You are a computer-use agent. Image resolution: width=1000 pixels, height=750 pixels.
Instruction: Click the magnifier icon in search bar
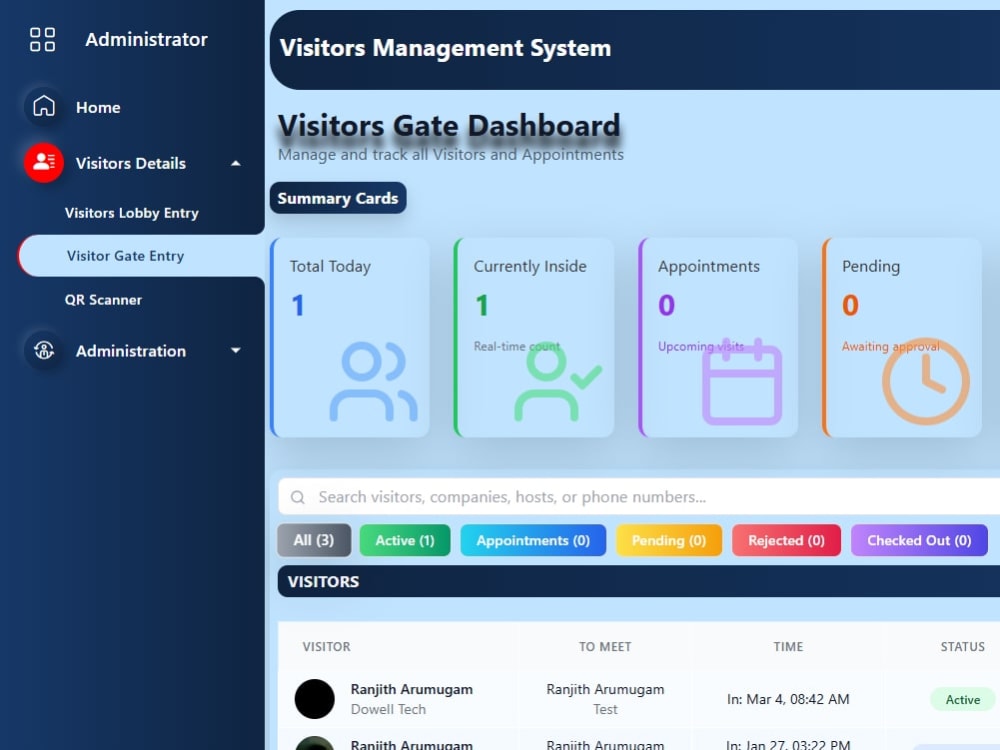[x=298, y=497]
